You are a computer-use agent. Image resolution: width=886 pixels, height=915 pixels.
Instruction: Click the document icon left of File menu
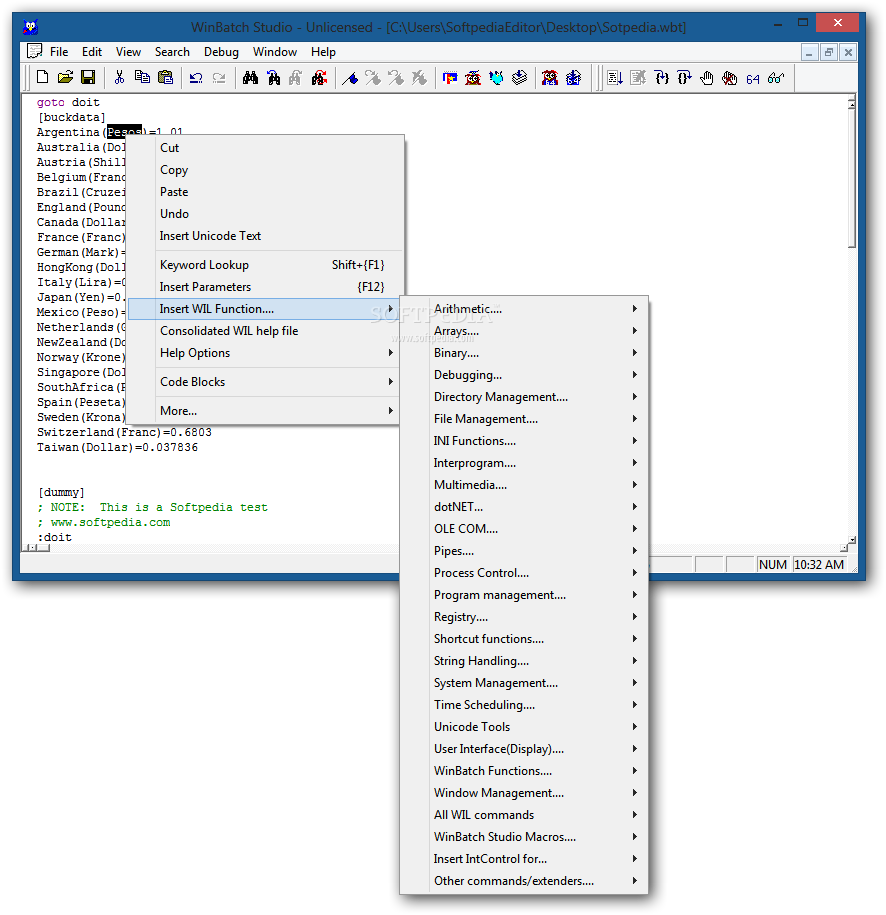point(34,51)
